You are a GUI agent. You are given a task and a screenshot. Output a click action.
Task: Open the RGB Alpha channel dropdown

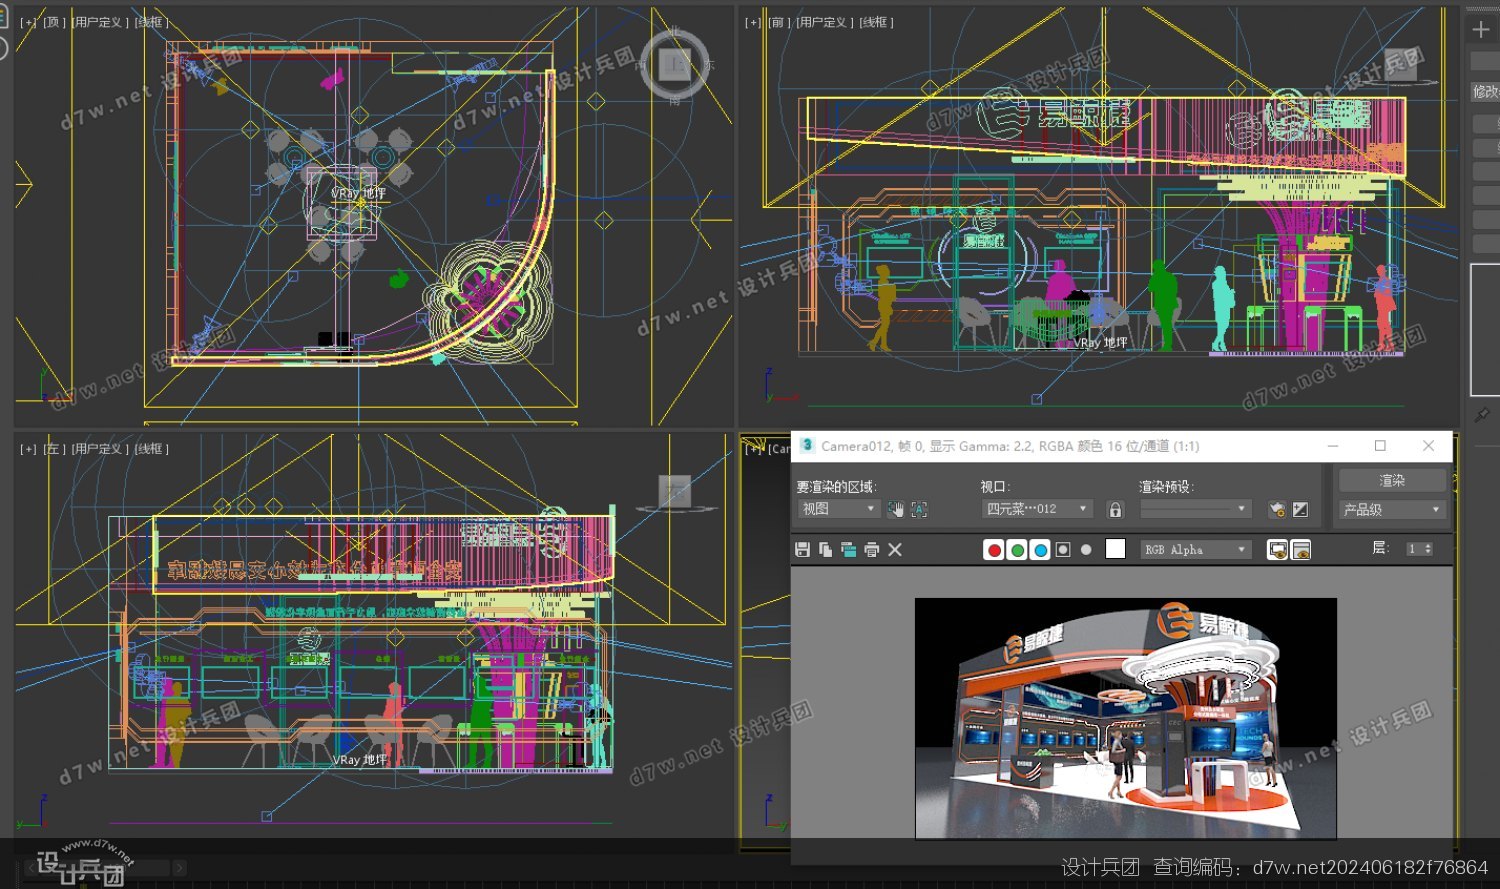(x=1196, y=549)
